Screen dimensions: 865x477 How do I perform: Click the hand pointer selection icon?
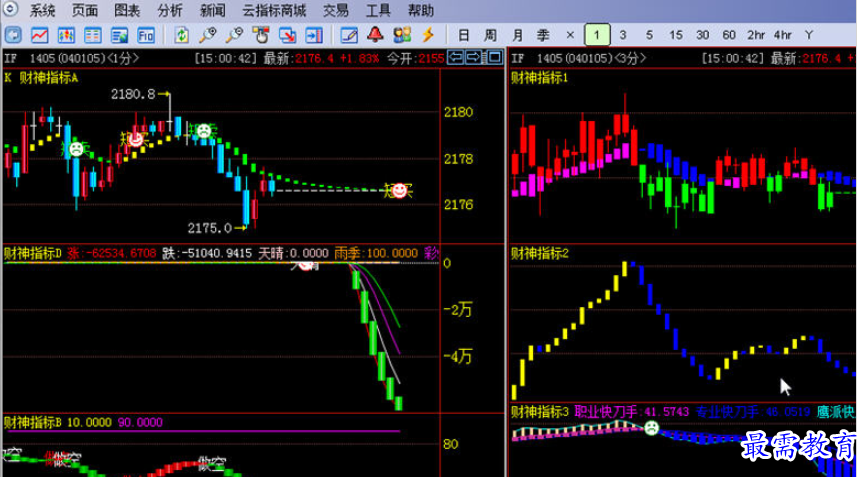click(261, 35)
